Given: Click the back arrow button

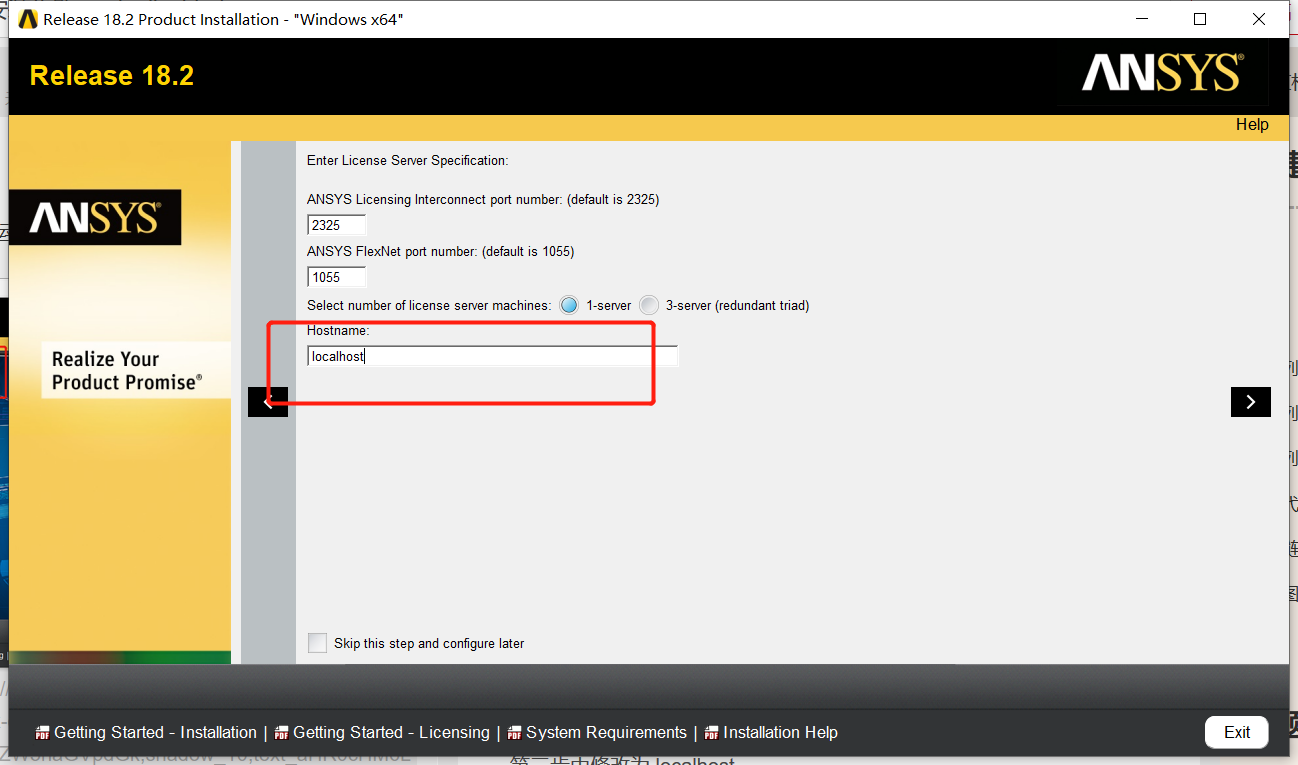Looking at the screenshot, I should 267,402.
